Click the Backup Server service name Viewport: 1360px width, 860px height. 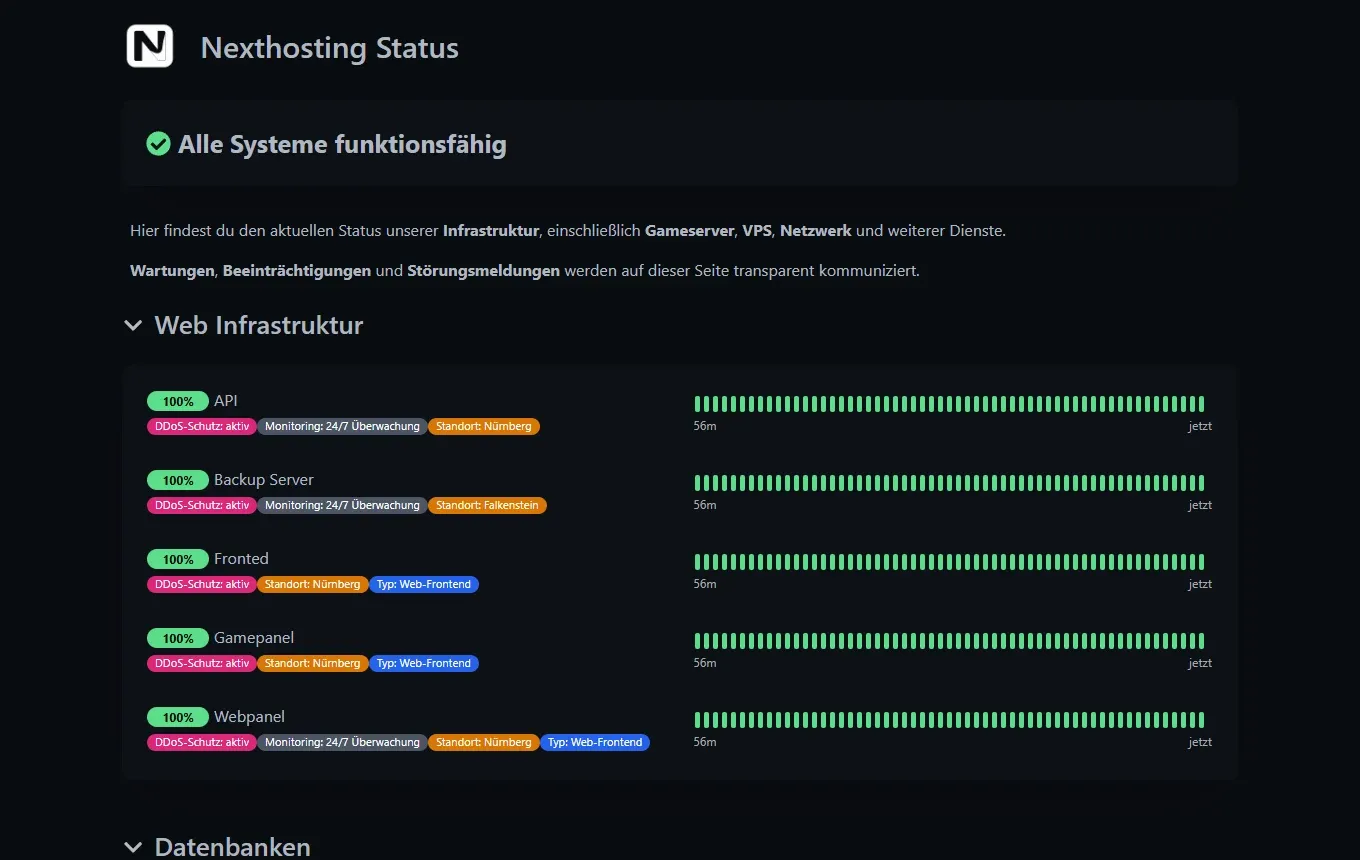(x=264, y=480)
